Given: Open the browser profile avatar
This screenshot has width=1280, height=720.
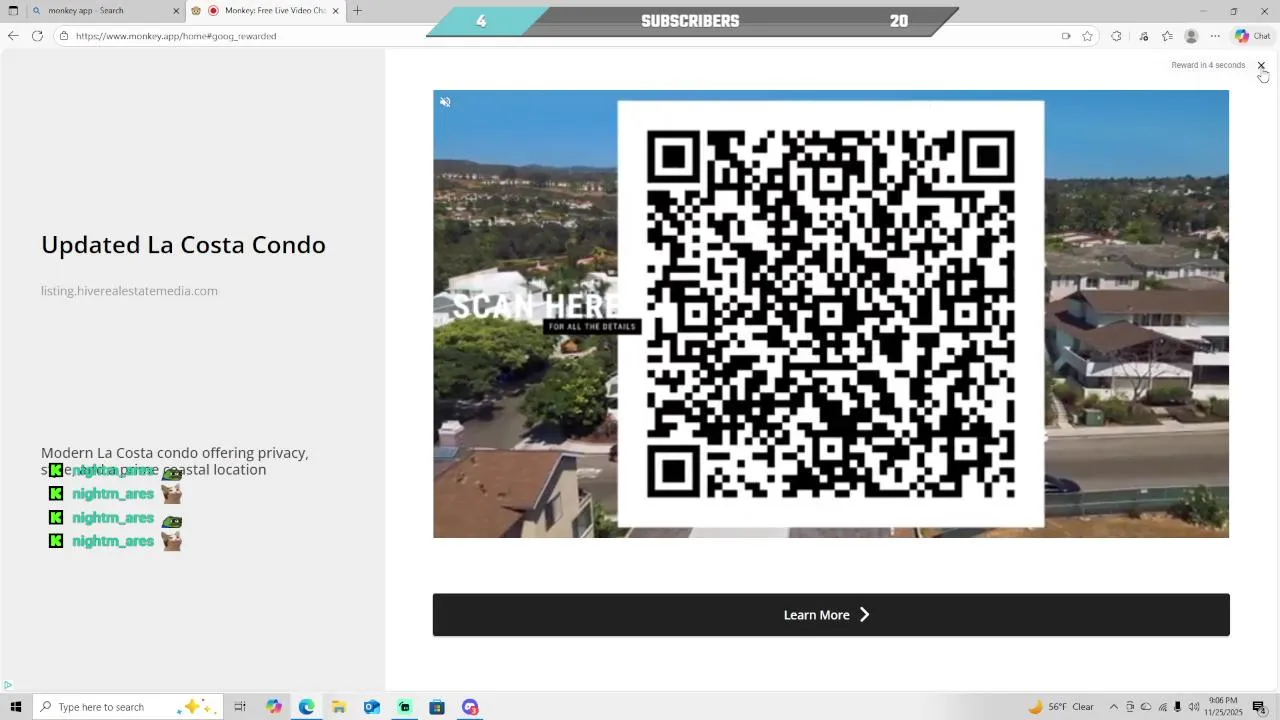Looking at the screenshot, I should (x=1191, y=36).
